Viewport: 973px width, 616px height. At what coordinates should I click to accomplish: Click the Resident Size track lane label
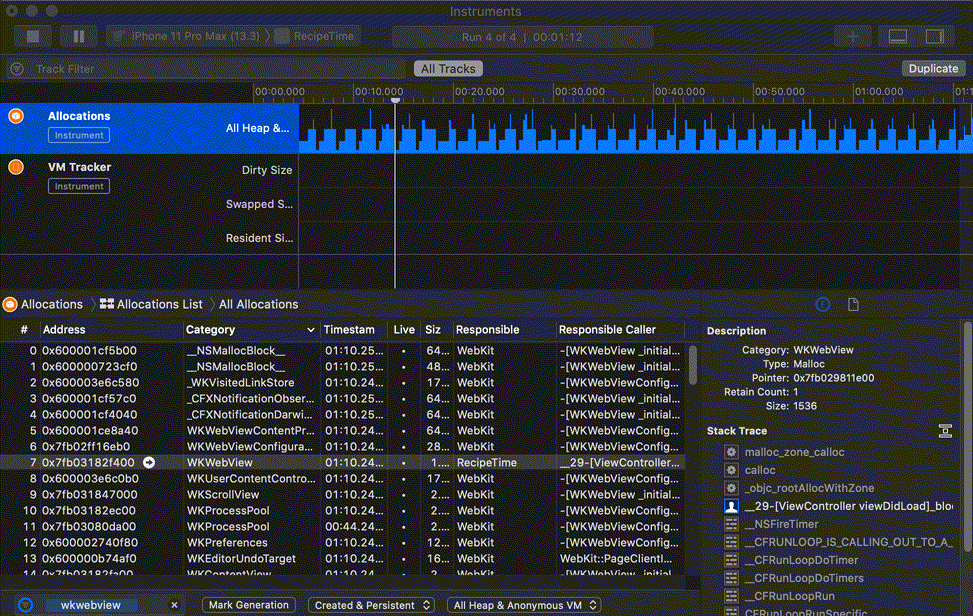tap(259, 238)
